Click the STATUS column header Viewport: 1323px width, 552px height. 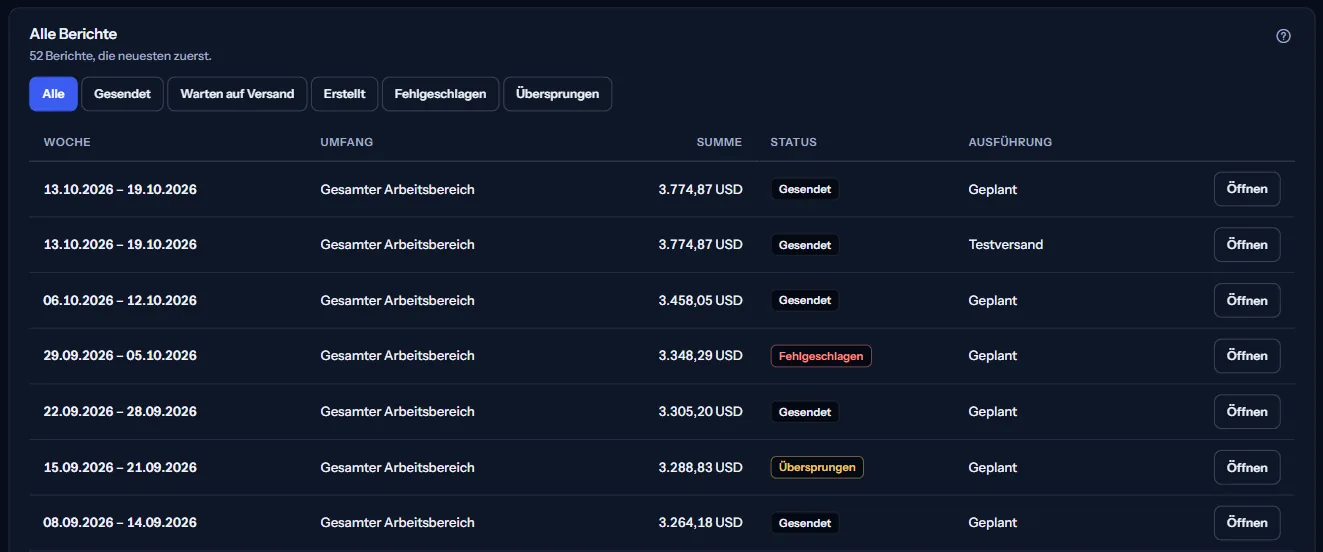[793, 142]
